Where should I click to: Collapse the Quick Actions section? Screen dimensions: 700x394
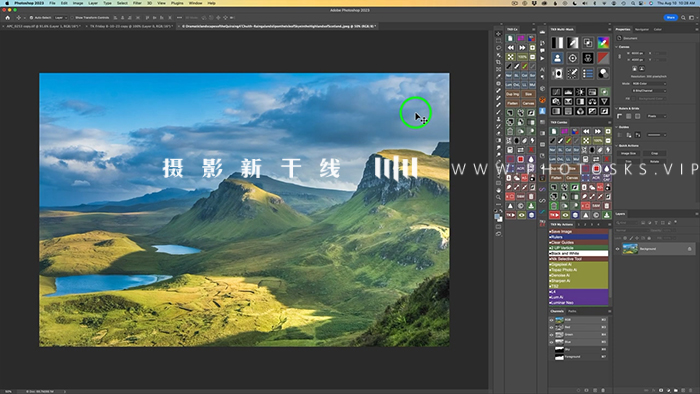pyautogui.click(x=617, y=145)
